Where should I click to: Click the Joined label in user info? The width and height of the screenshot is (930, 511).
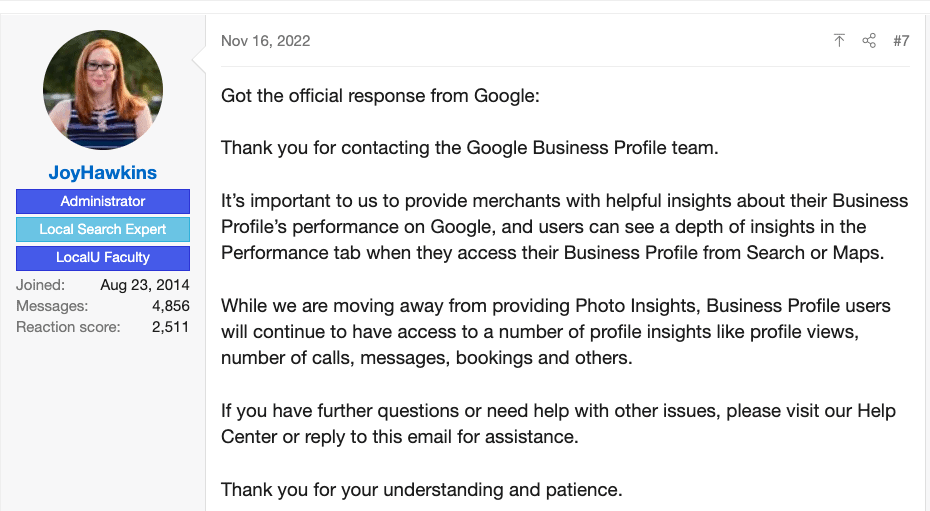(40, 285)
